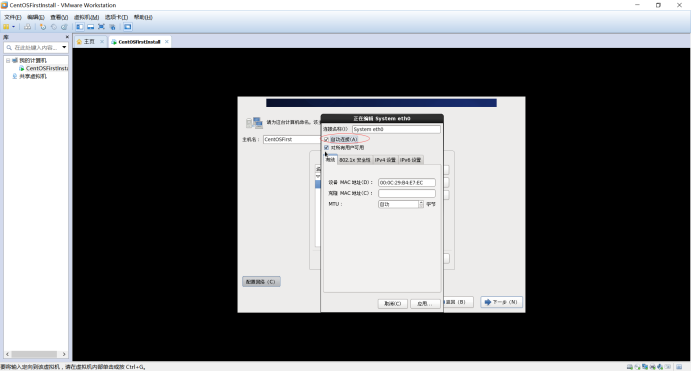Viewport: 692px width, 371px height.
Task: Click the network computers icon in installer
Action: (x=254, y=123)
